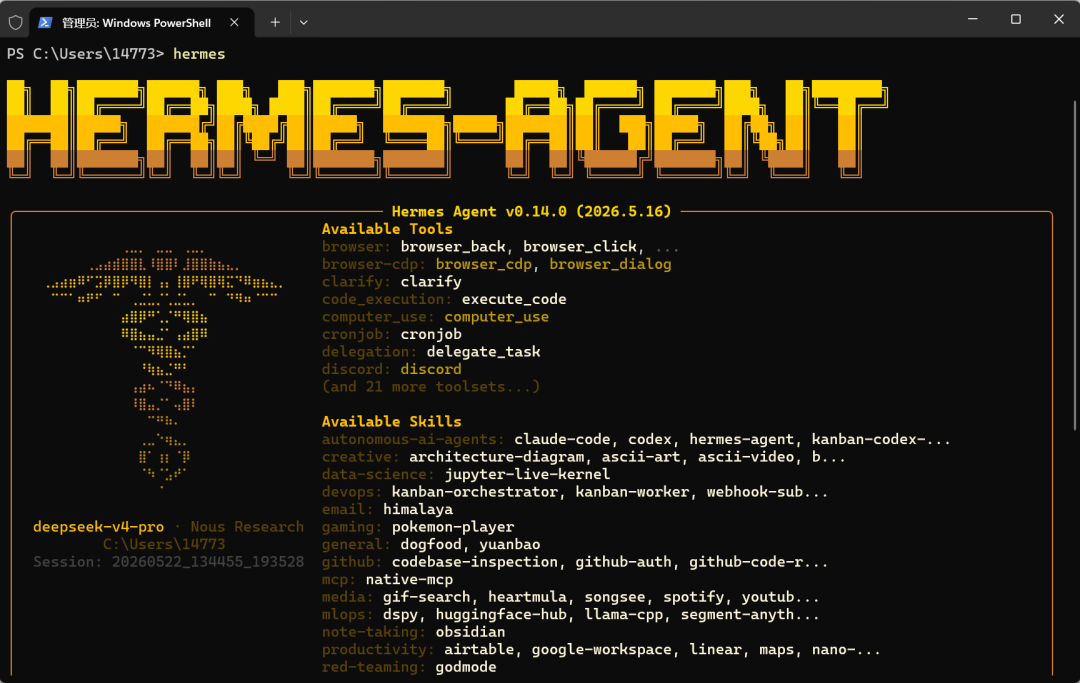Click the 'execute_code' tool name
Screen dimensions: 1080x683
[514, 300]
